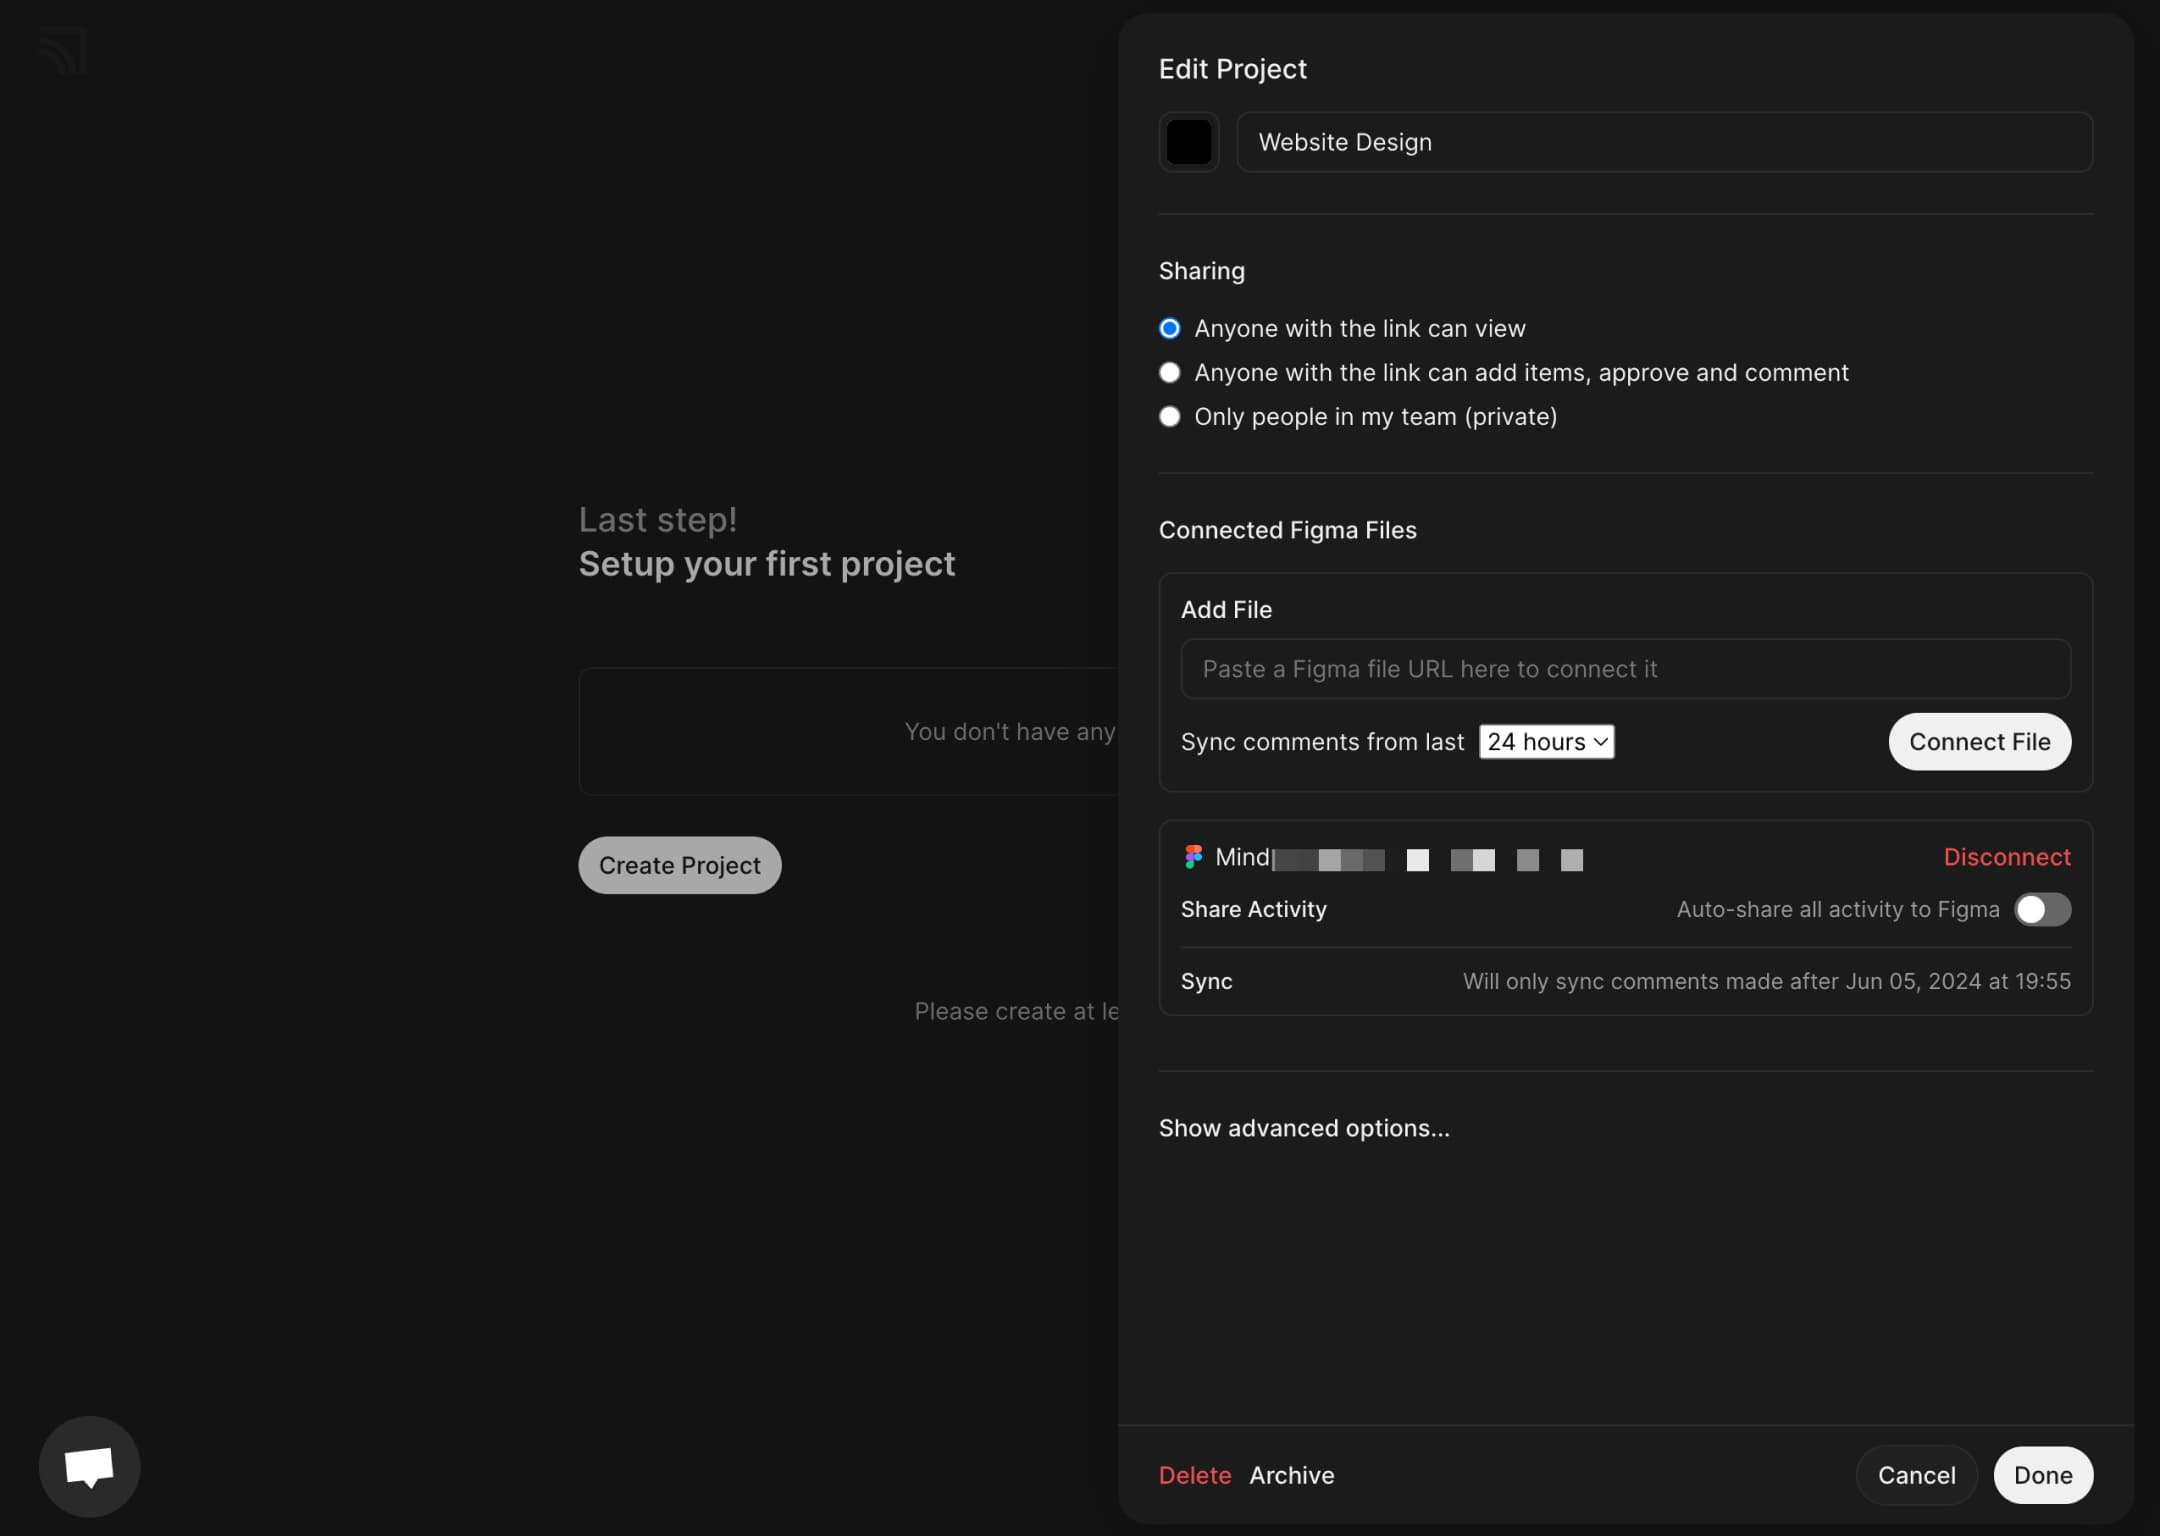Click the Connect File button
Image resolution: width=2160 pixels, height=1536 pixels.
point(1981,740)
